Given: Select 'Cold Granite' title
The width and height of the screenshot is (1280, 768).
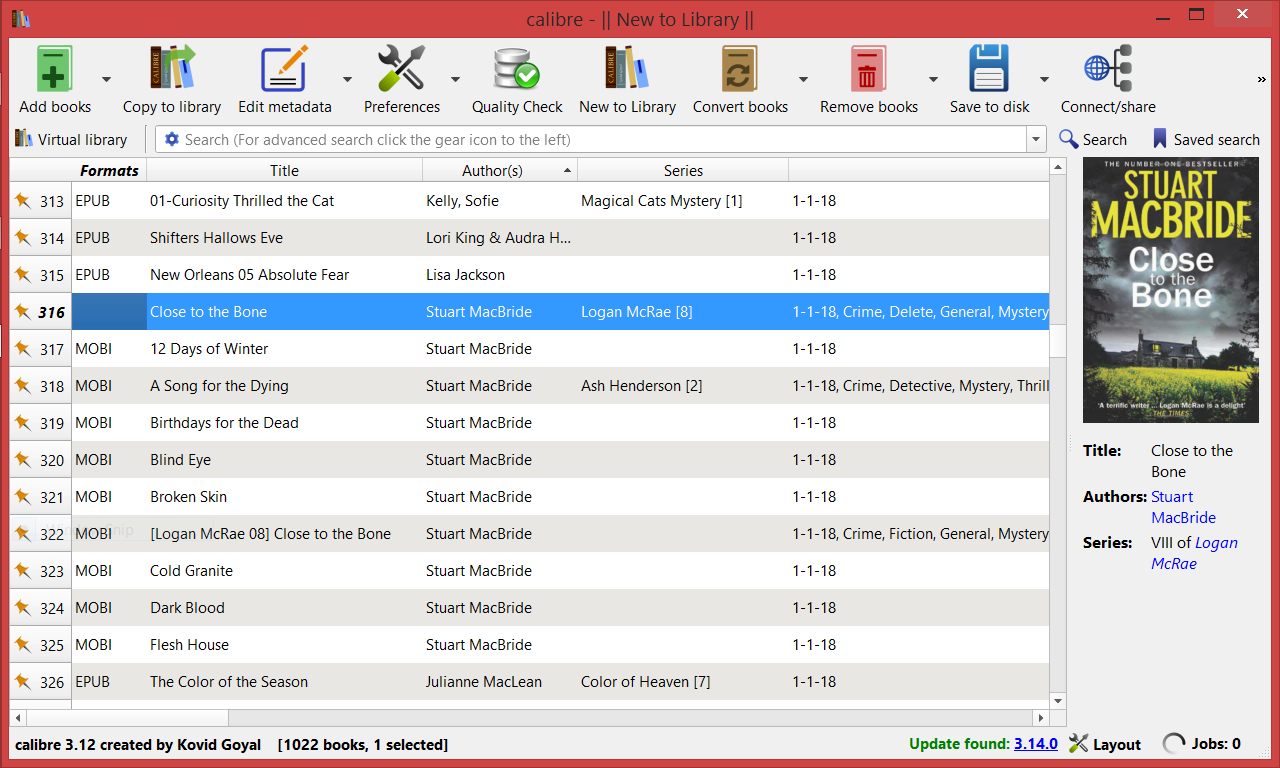Looking at the screenshot, I should click(x=191, y=571).
